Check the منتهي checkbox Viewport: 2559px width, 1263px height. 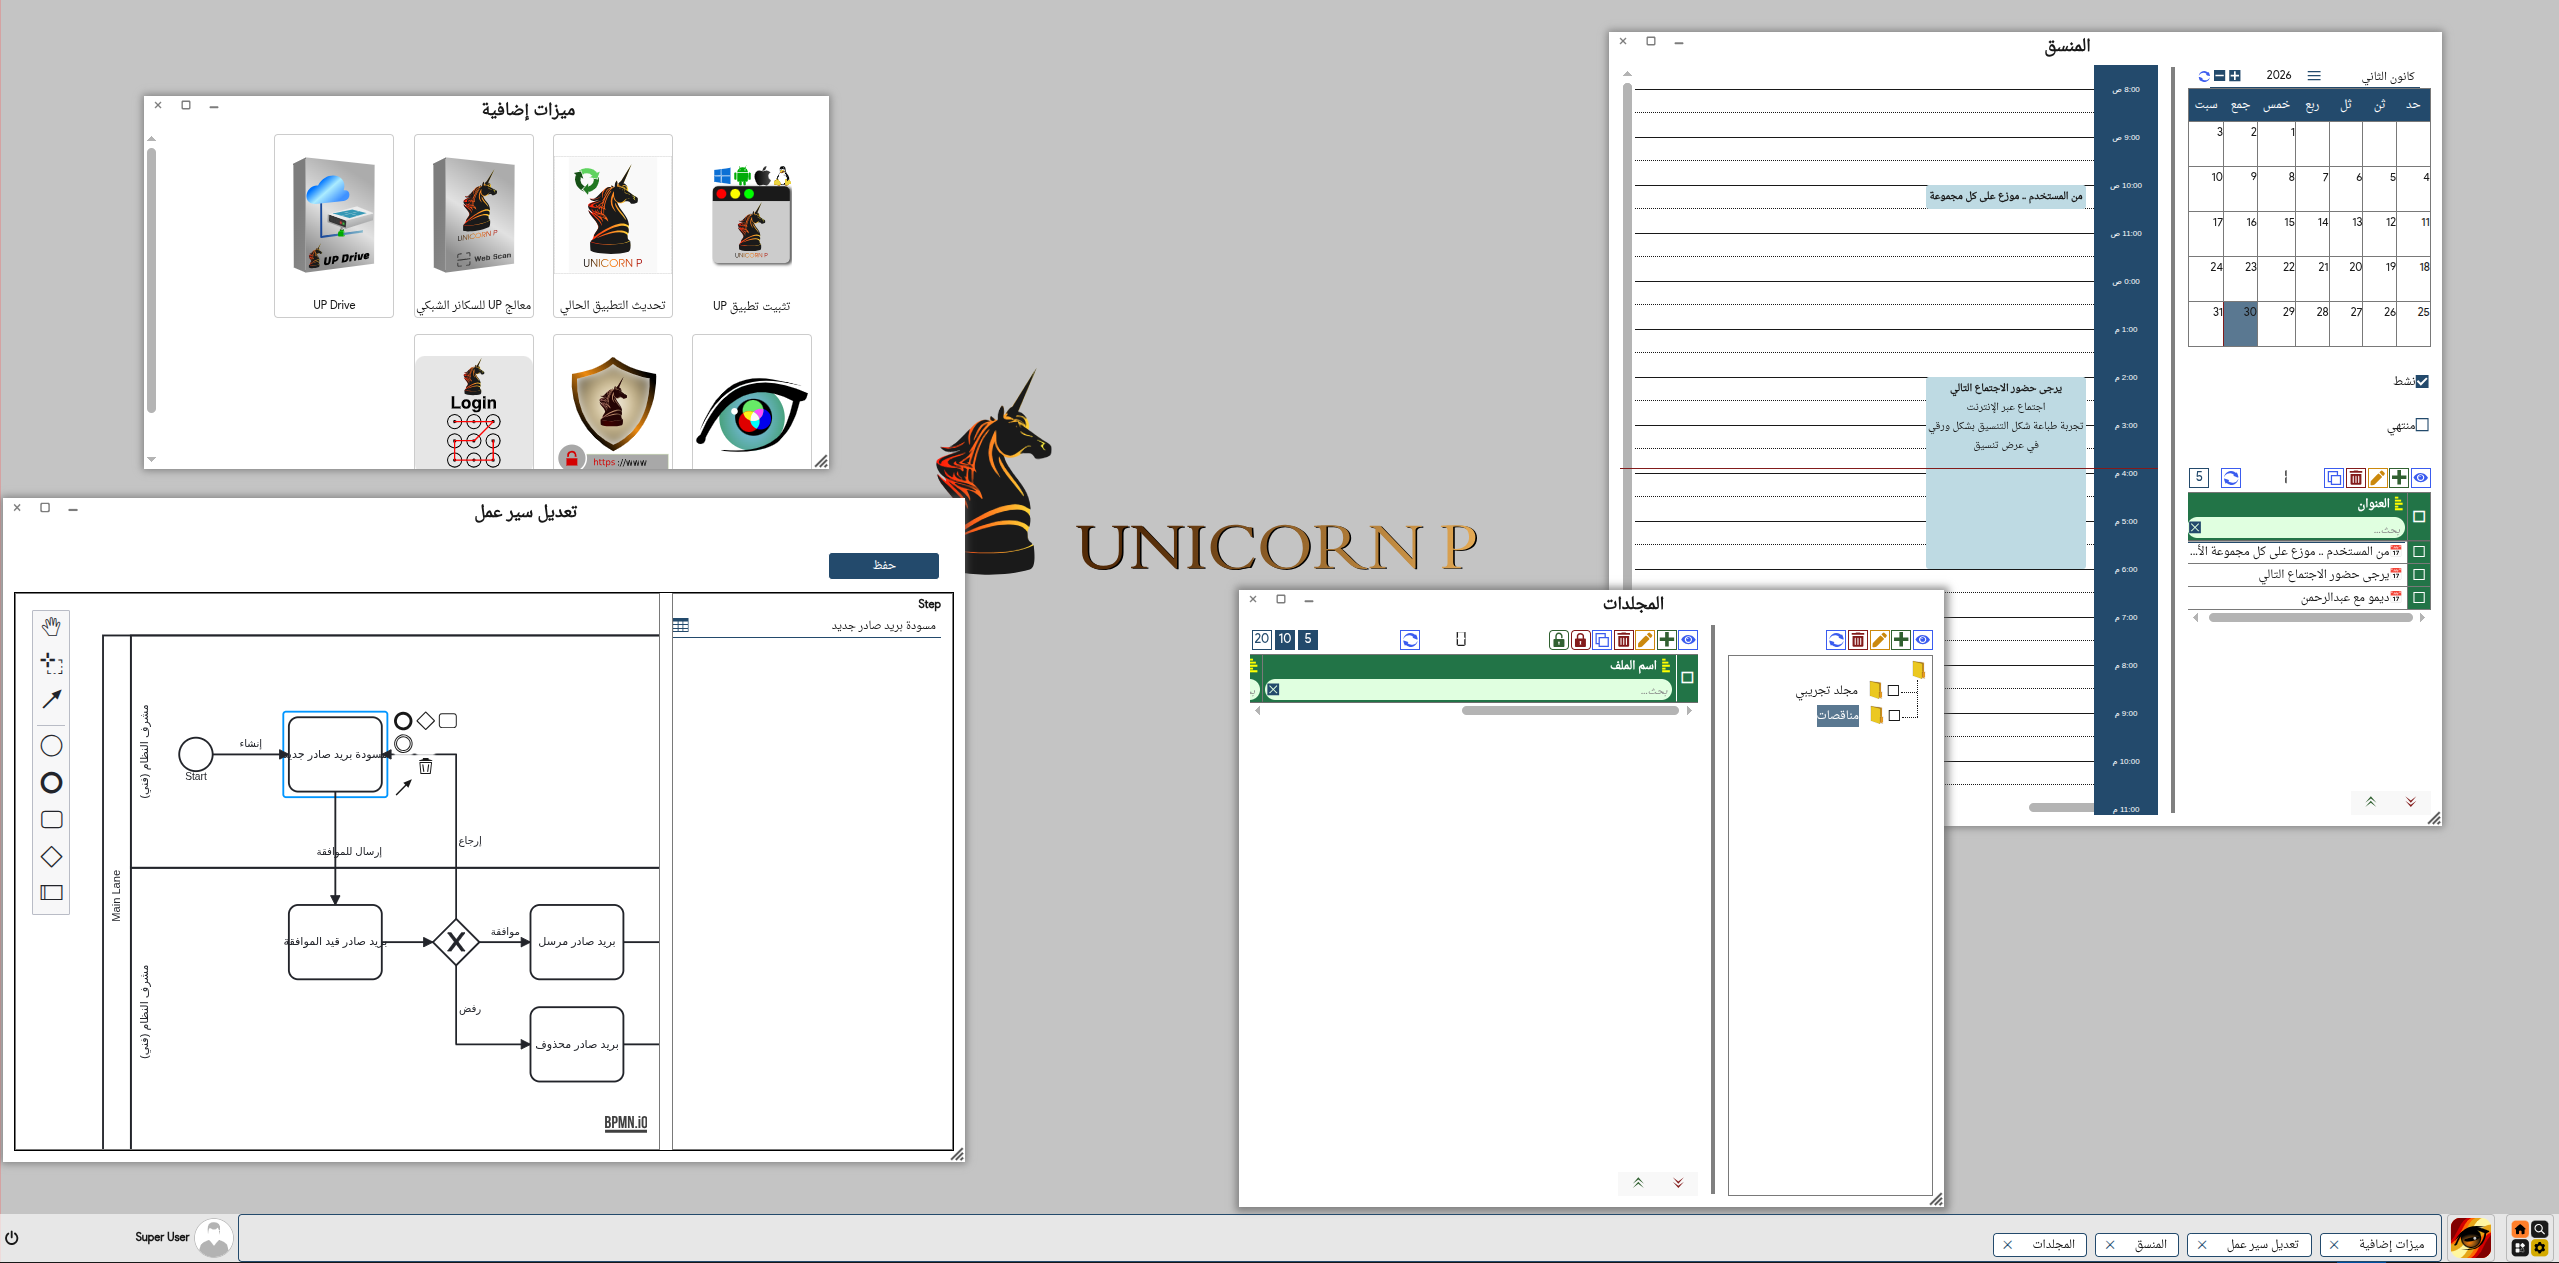[2422, 425]
